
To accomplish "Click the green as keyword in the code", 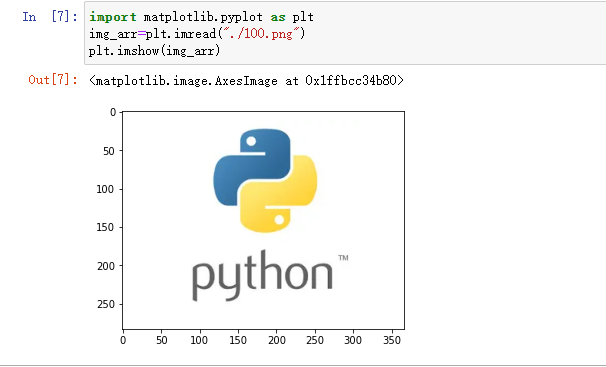I will click(x=278, y=17).
